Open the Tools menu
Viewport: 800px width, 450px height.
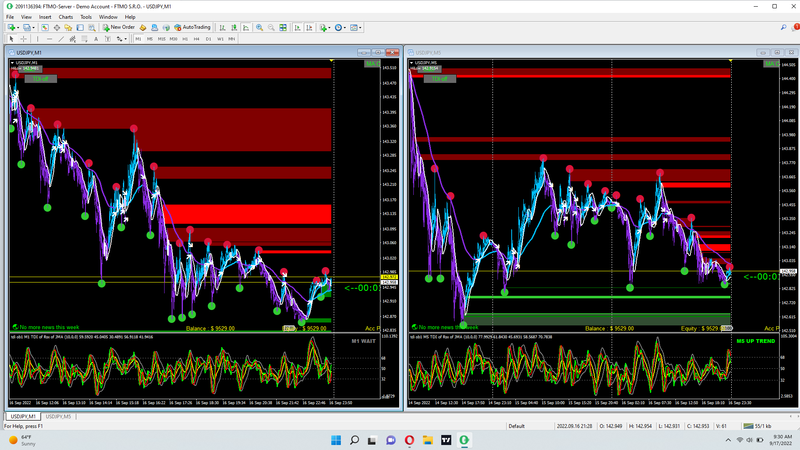coord(86,17)
